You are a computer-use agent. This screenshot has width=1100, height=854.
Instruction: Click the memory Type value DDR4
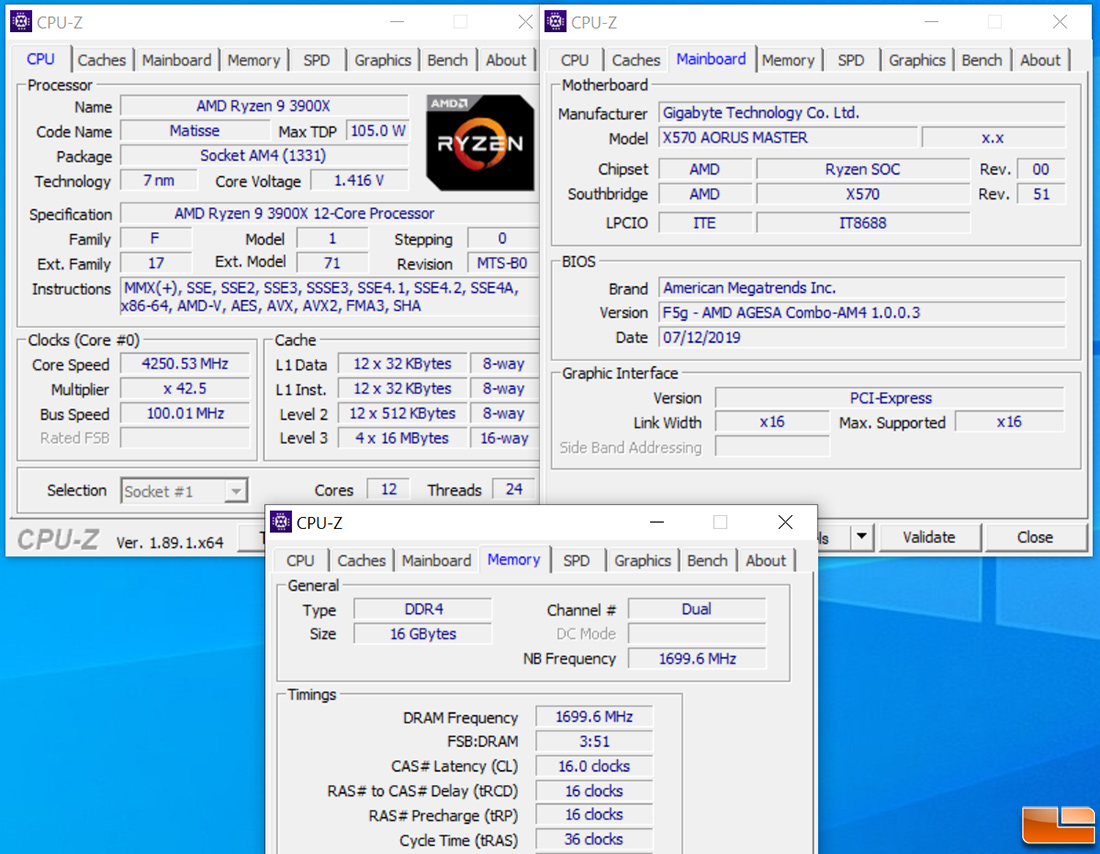[423, 610]
